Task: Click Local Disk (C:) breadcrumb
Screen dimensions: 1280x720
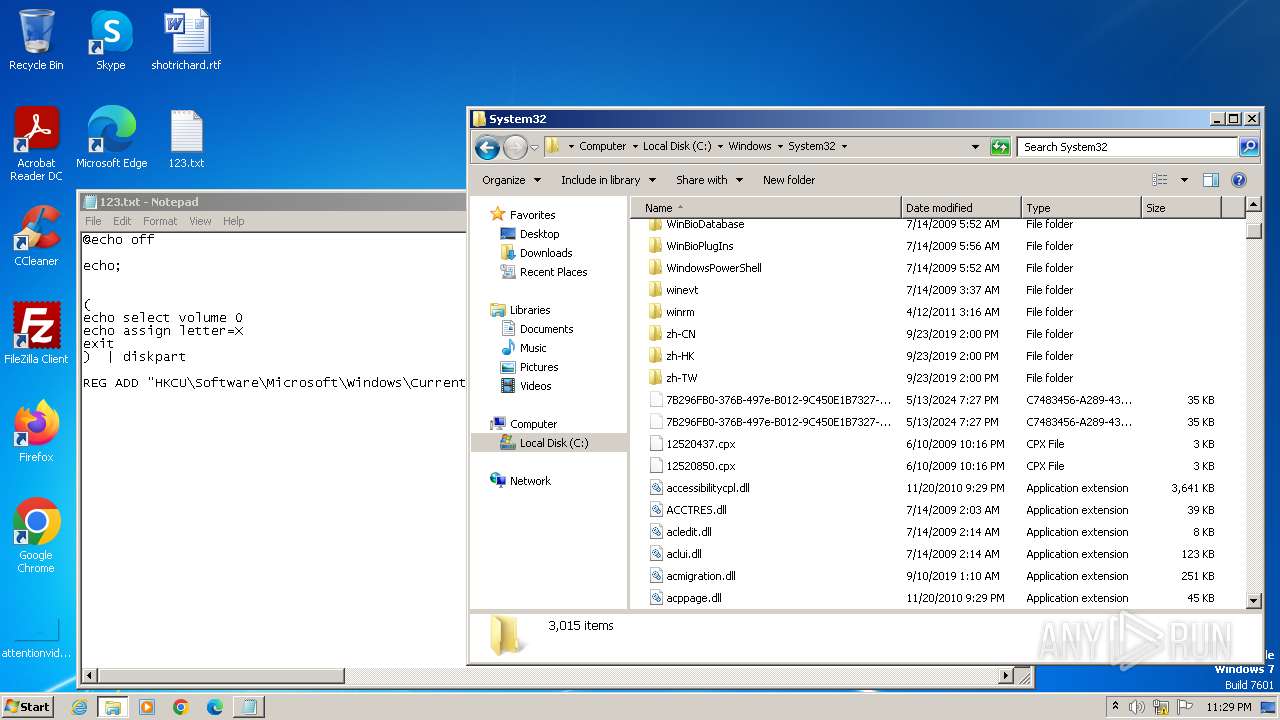Action: (677, 146)
